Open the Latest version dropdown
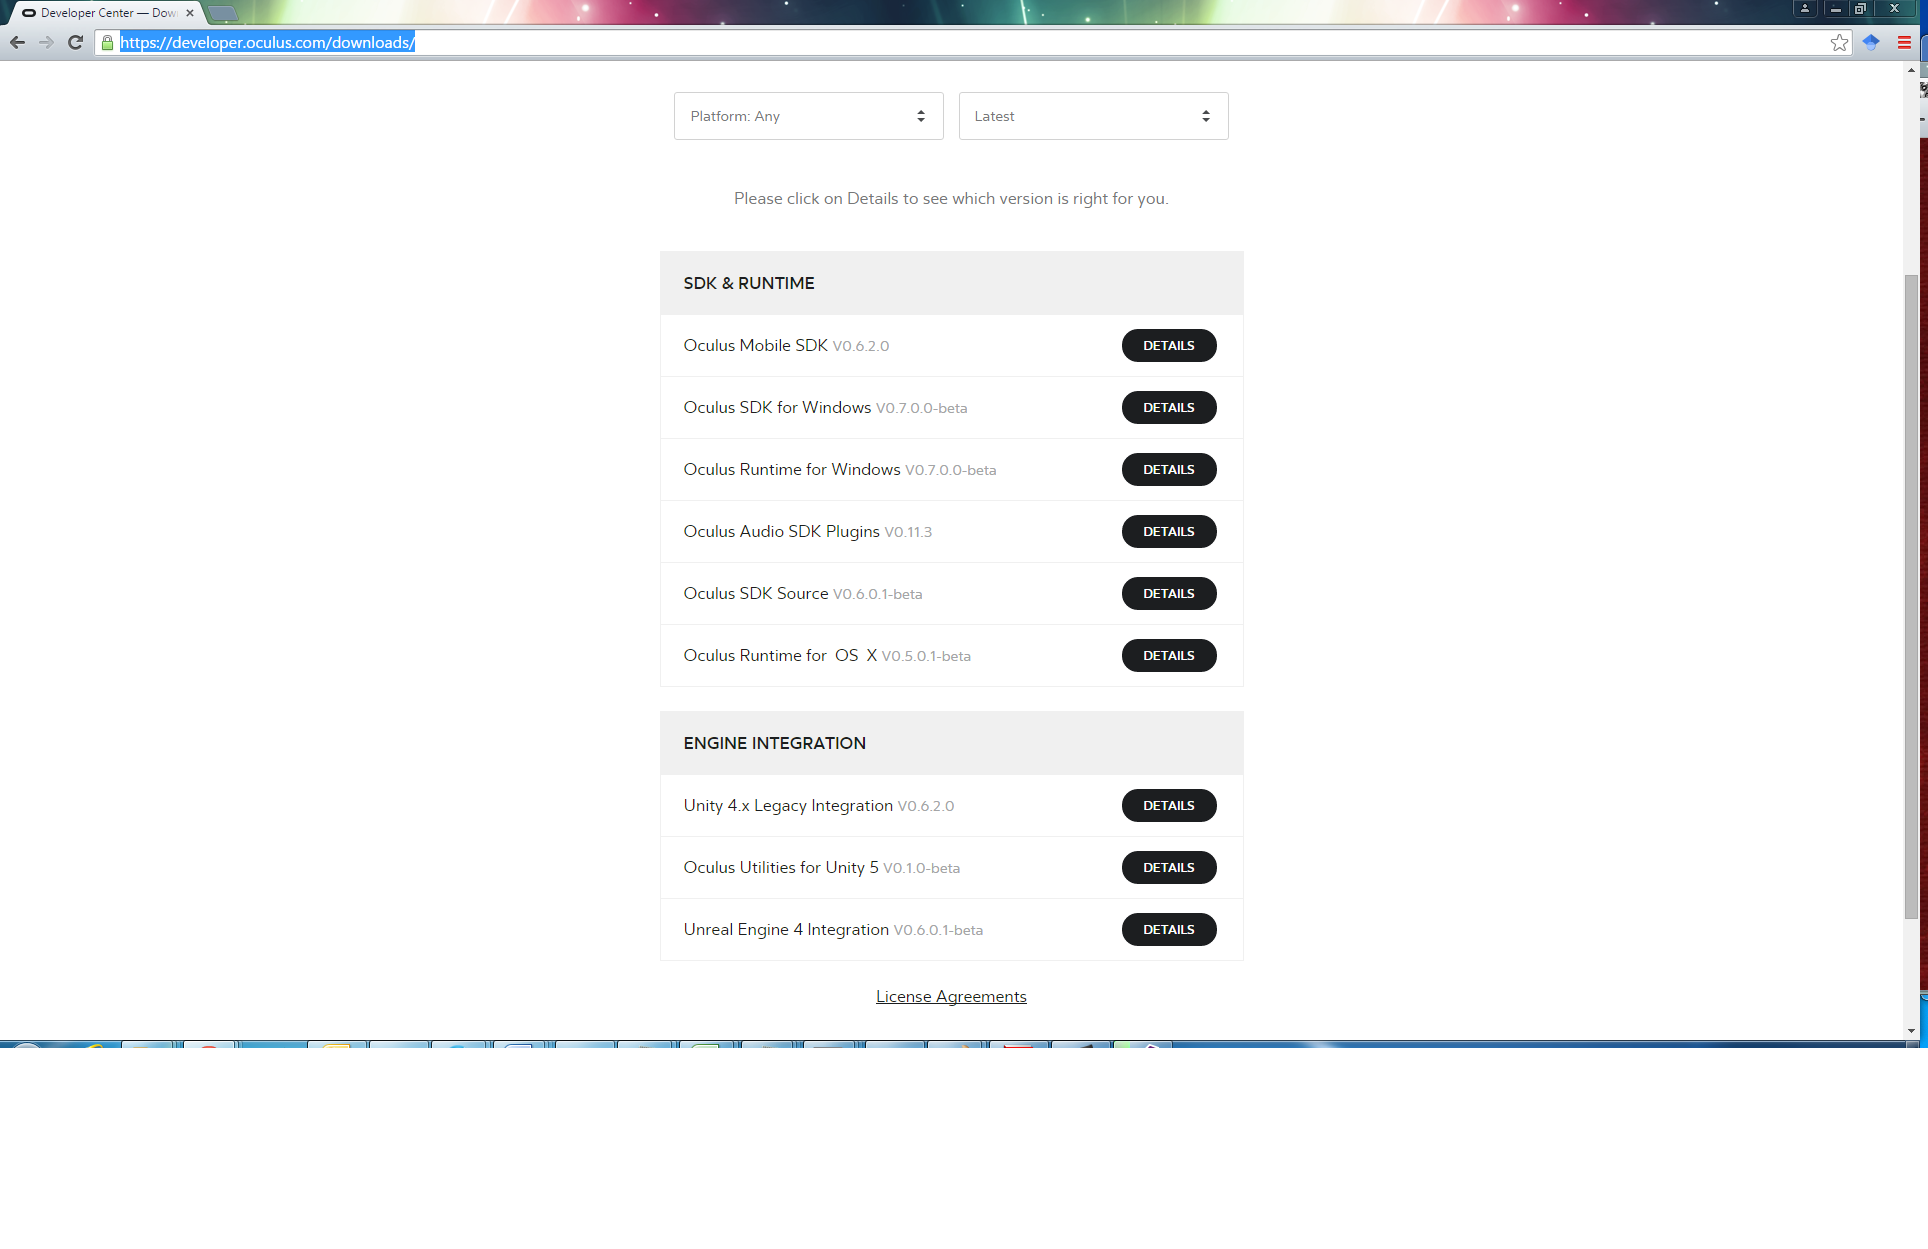This screenshot has height=1249, width=1928. click(x=1093, y=116)
